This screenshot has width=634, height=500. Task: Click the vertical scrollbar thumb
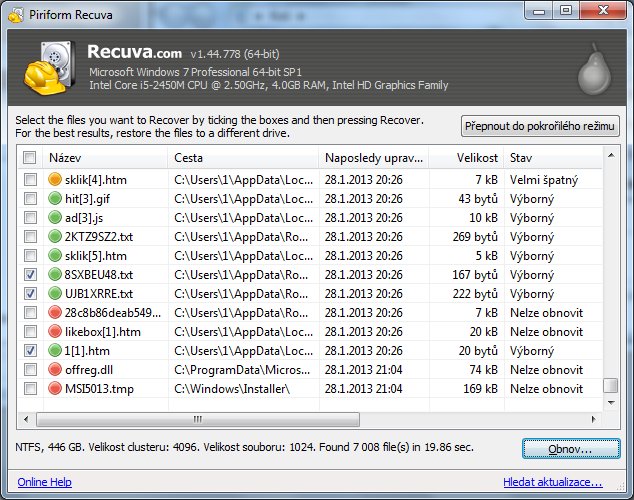click(x=611, y=385)
